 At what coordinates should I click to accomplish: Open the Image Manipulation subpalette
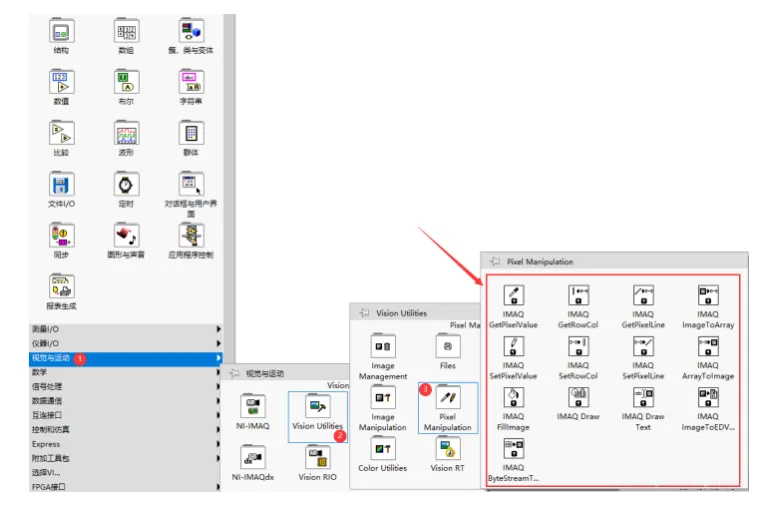[x=383, y=398]
